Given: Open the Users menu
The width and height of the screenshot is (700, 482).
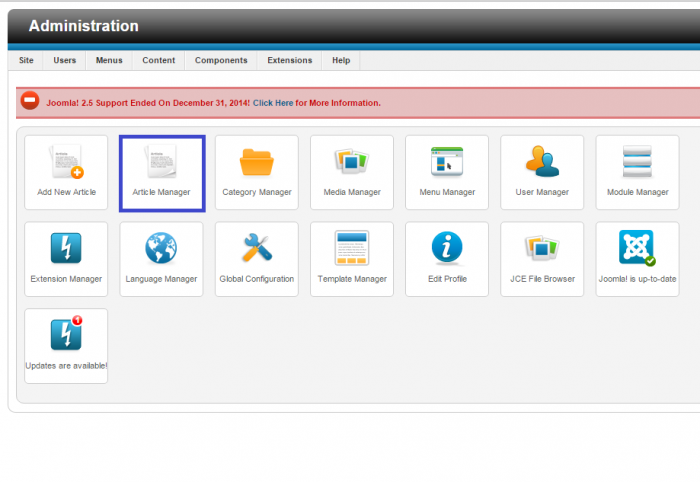Looking at the screenshot, I should (65, 60).
